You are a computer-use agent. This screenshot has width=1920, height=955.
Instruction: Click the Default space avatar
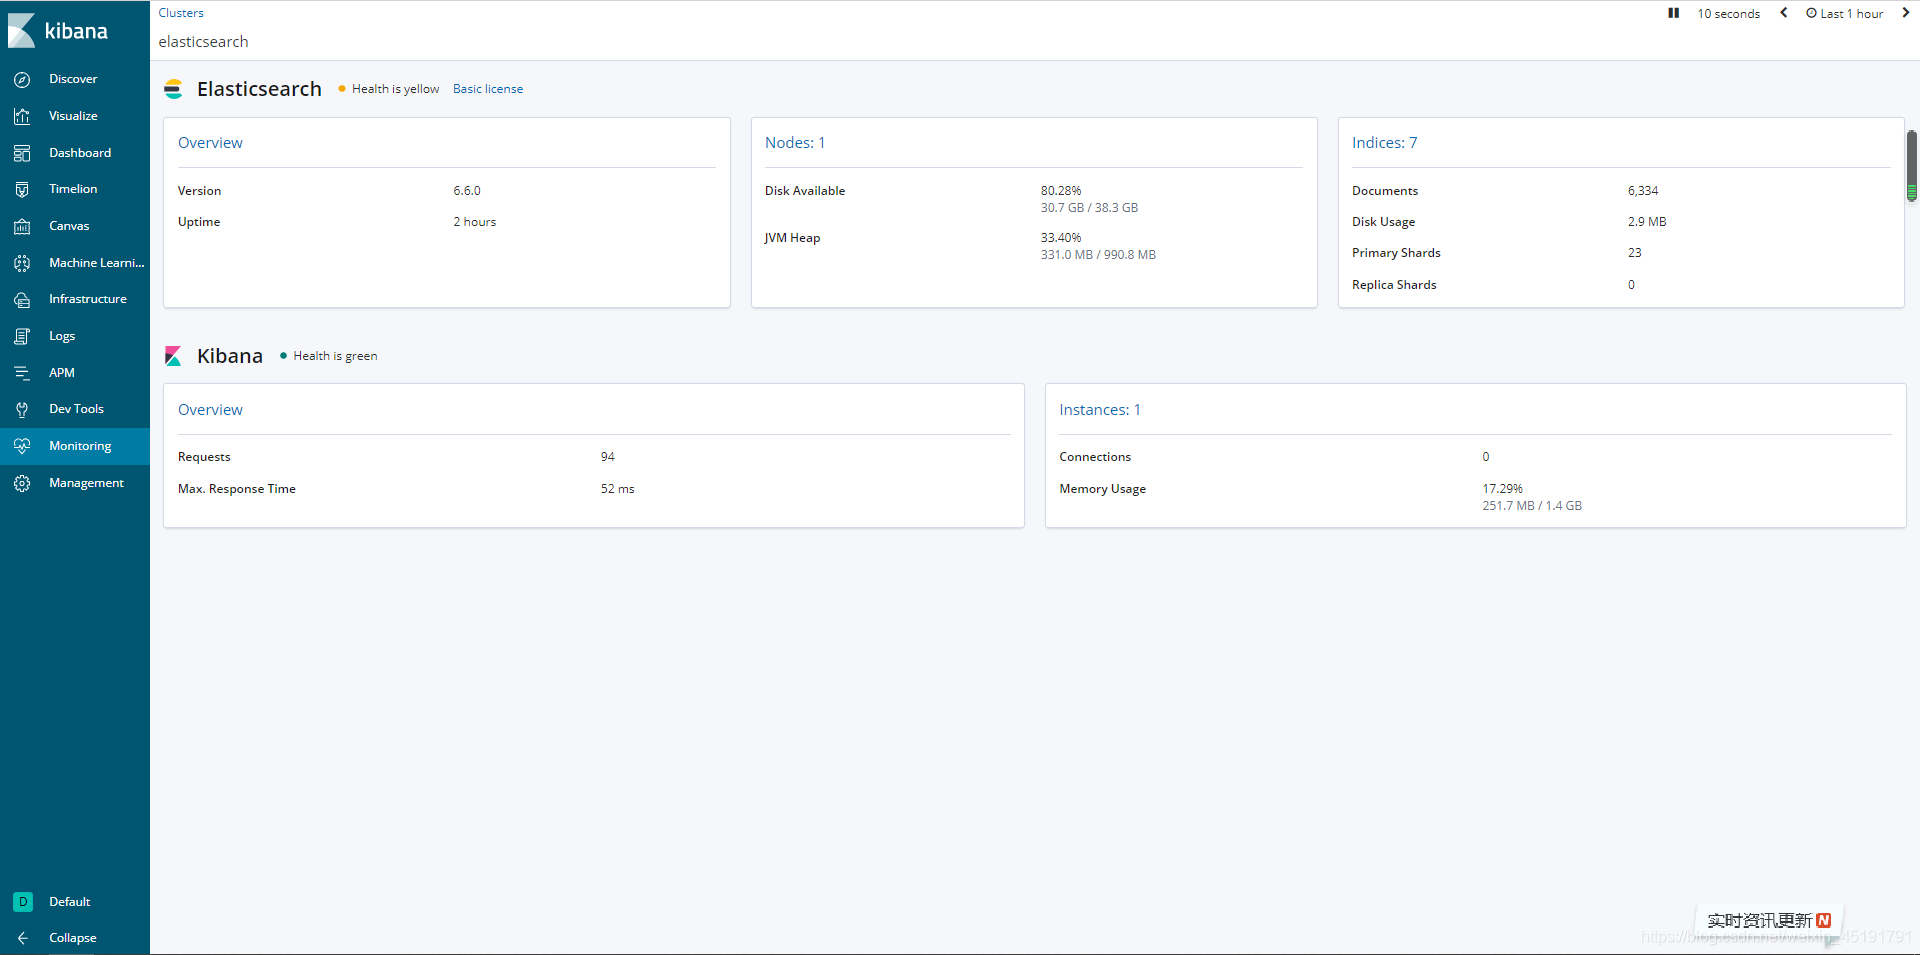[23, 902]
